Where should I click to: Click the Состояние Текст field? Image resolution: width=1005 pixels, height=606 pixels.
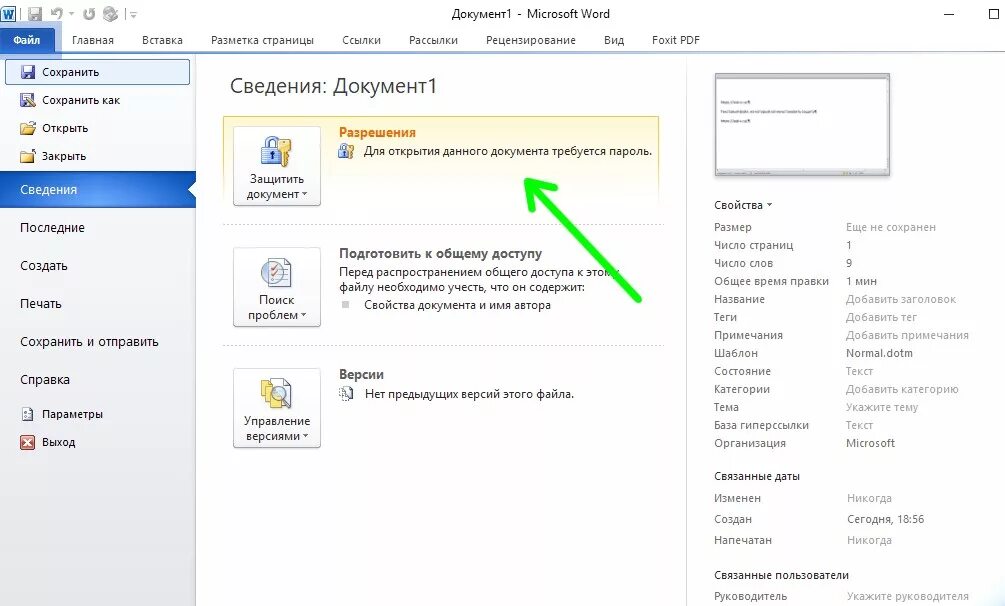859,371
